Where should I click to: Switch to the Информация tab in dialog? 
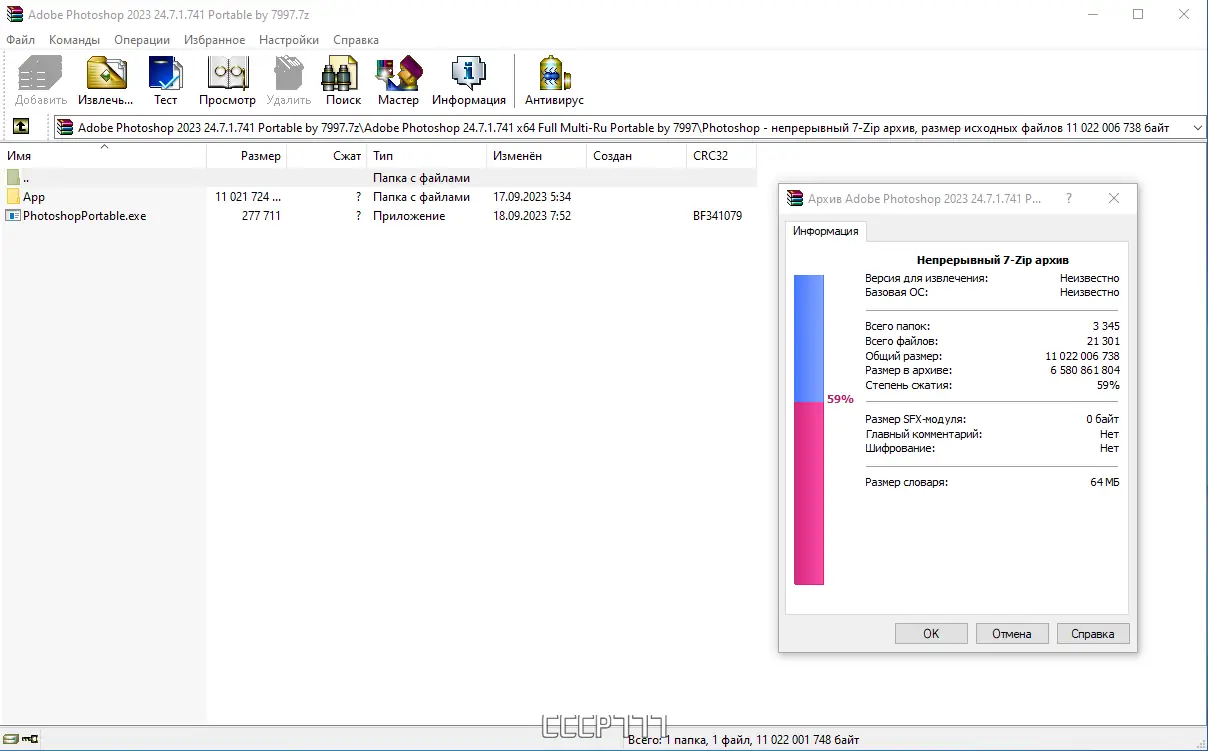tap(826, 231)
